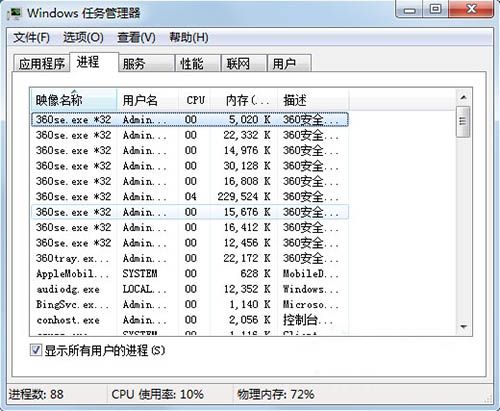The height and width of the screenshot is (411, 500).
Task: Minimize the Task Manager window
Action: pyautogui.click(x=409, y=9)
